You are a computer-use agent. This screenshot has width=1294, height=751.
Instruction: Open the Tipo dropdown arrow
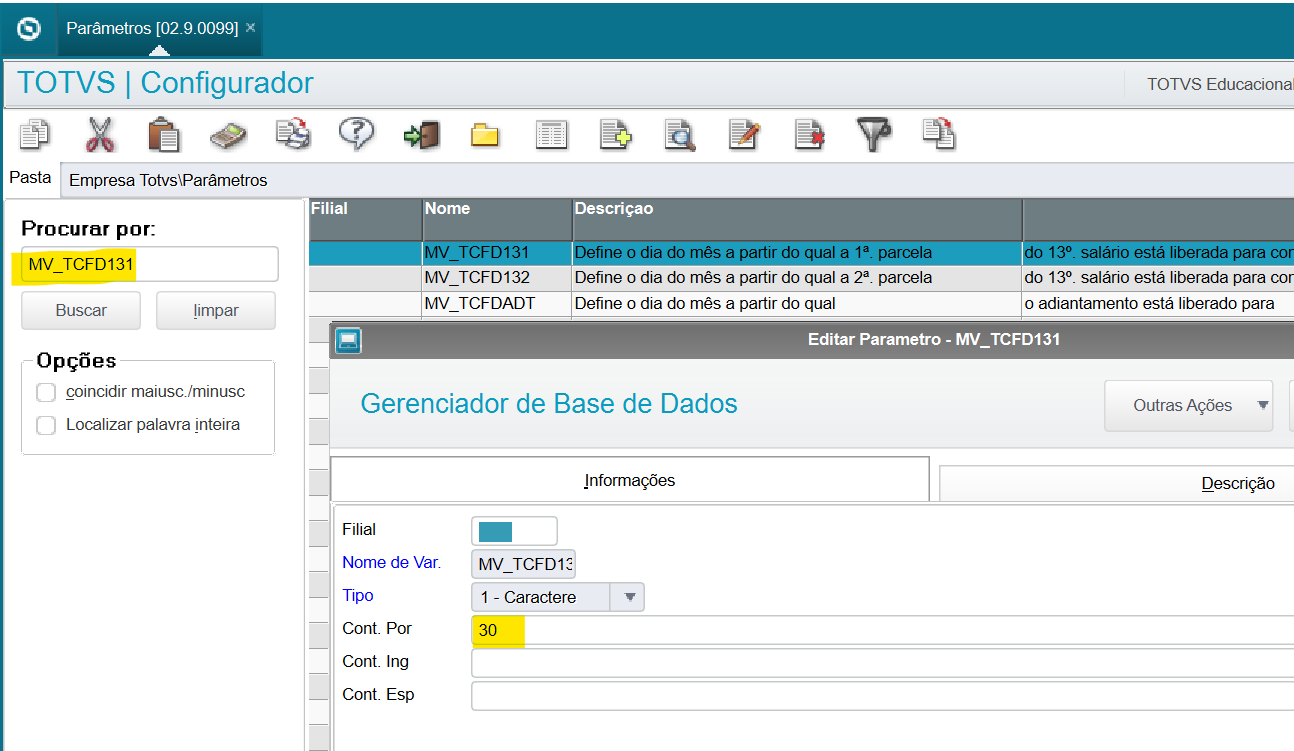630,597
